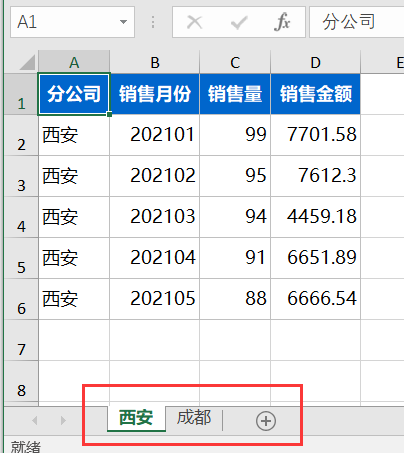This screenshot has height=453, width=404.
Task: Click the Cancel X icon in formula bar
Action: [194, 22]
